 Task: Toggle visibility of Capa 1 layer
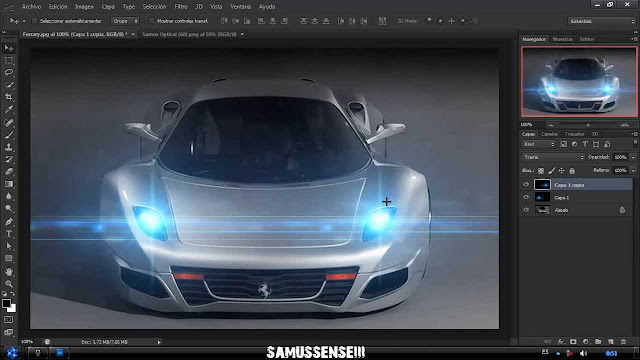pyautogui.click(x=526, y=197)
